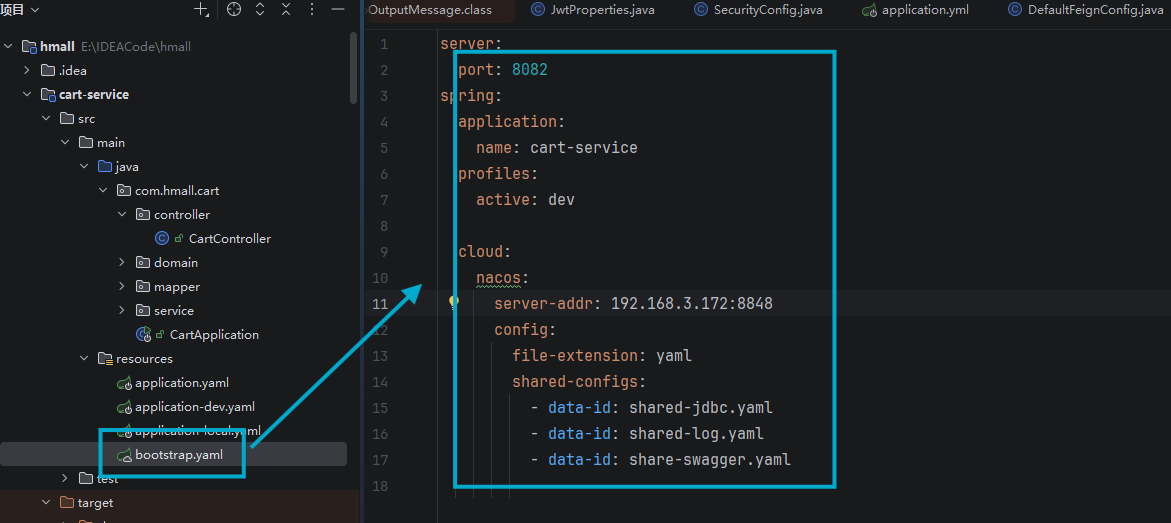Click the text 'name: cart-service'
The image size is (1171, 523).
click(557, 147)
